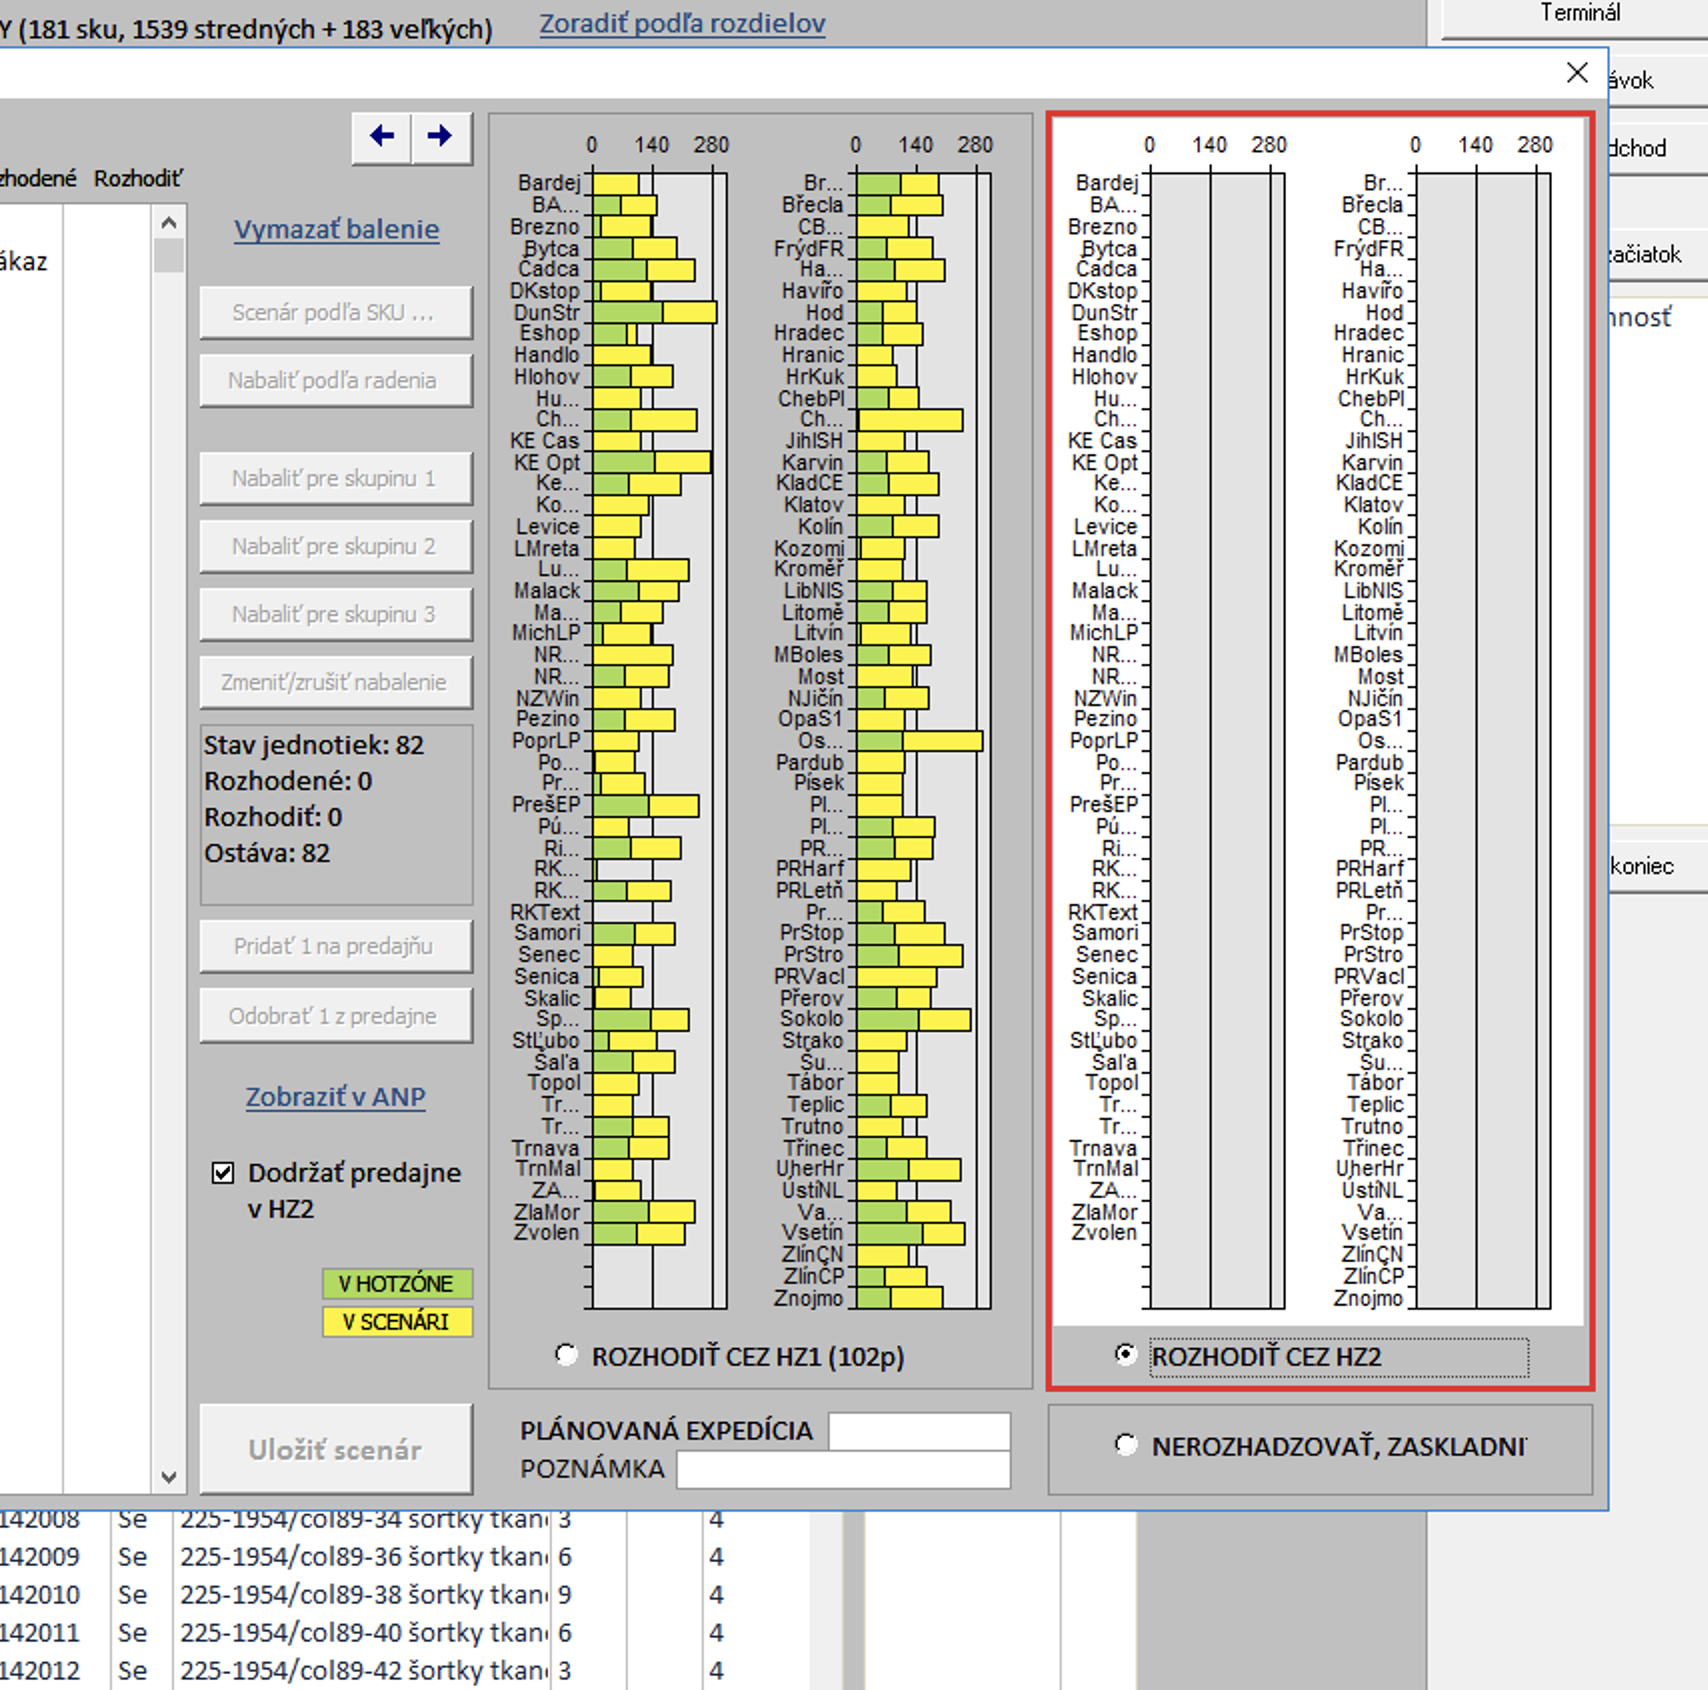Viewport: 1708px width, 1690px height.
Task: Close the dialog with the X button
Action: pyautogui.click(x=1576, y=73)
